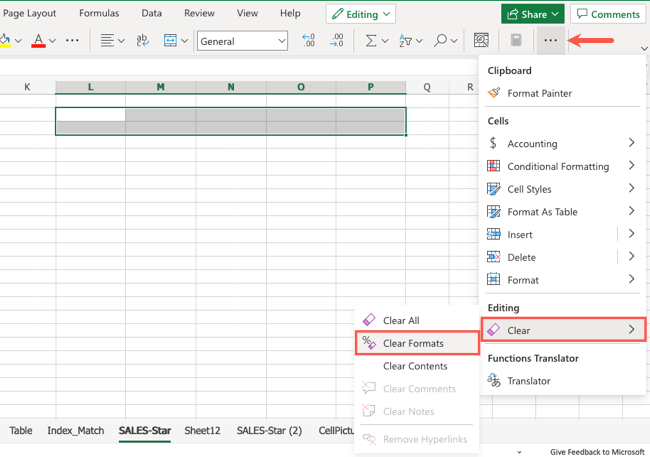Choose the Format As Table icon
The height and width of the screenshot is (457, 650).
[493, 212]
